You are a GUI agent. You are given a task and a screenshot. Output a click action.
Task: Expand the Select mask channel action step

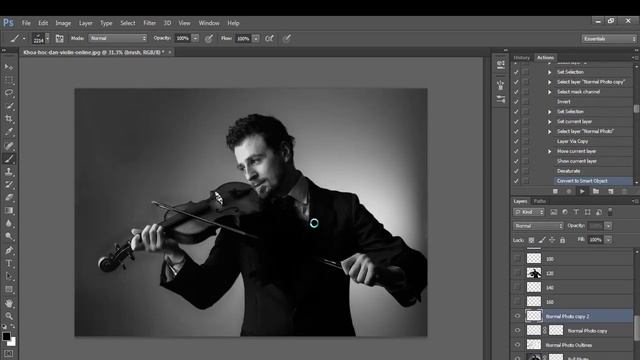pyautogui.click(x=549, y=92)
